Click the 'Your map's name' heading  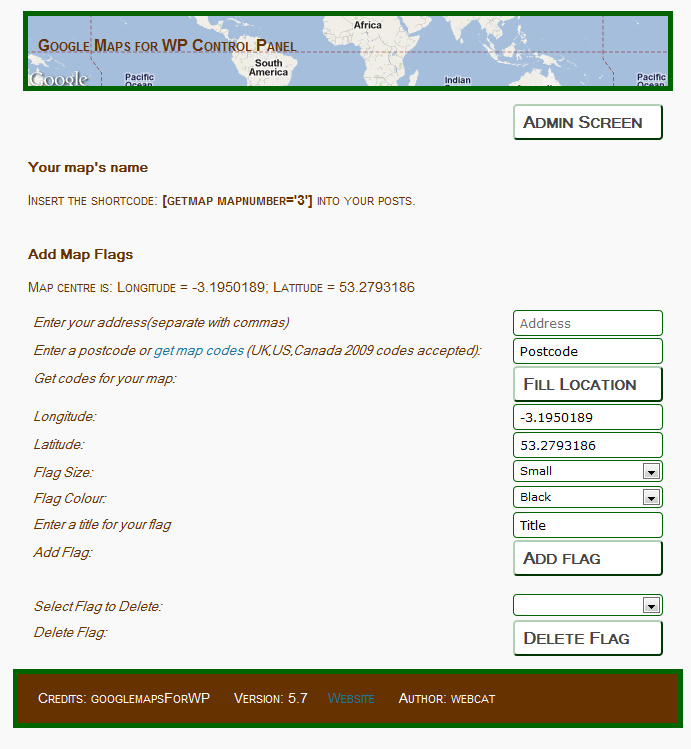pyautogui.click(x=88, y=168)
